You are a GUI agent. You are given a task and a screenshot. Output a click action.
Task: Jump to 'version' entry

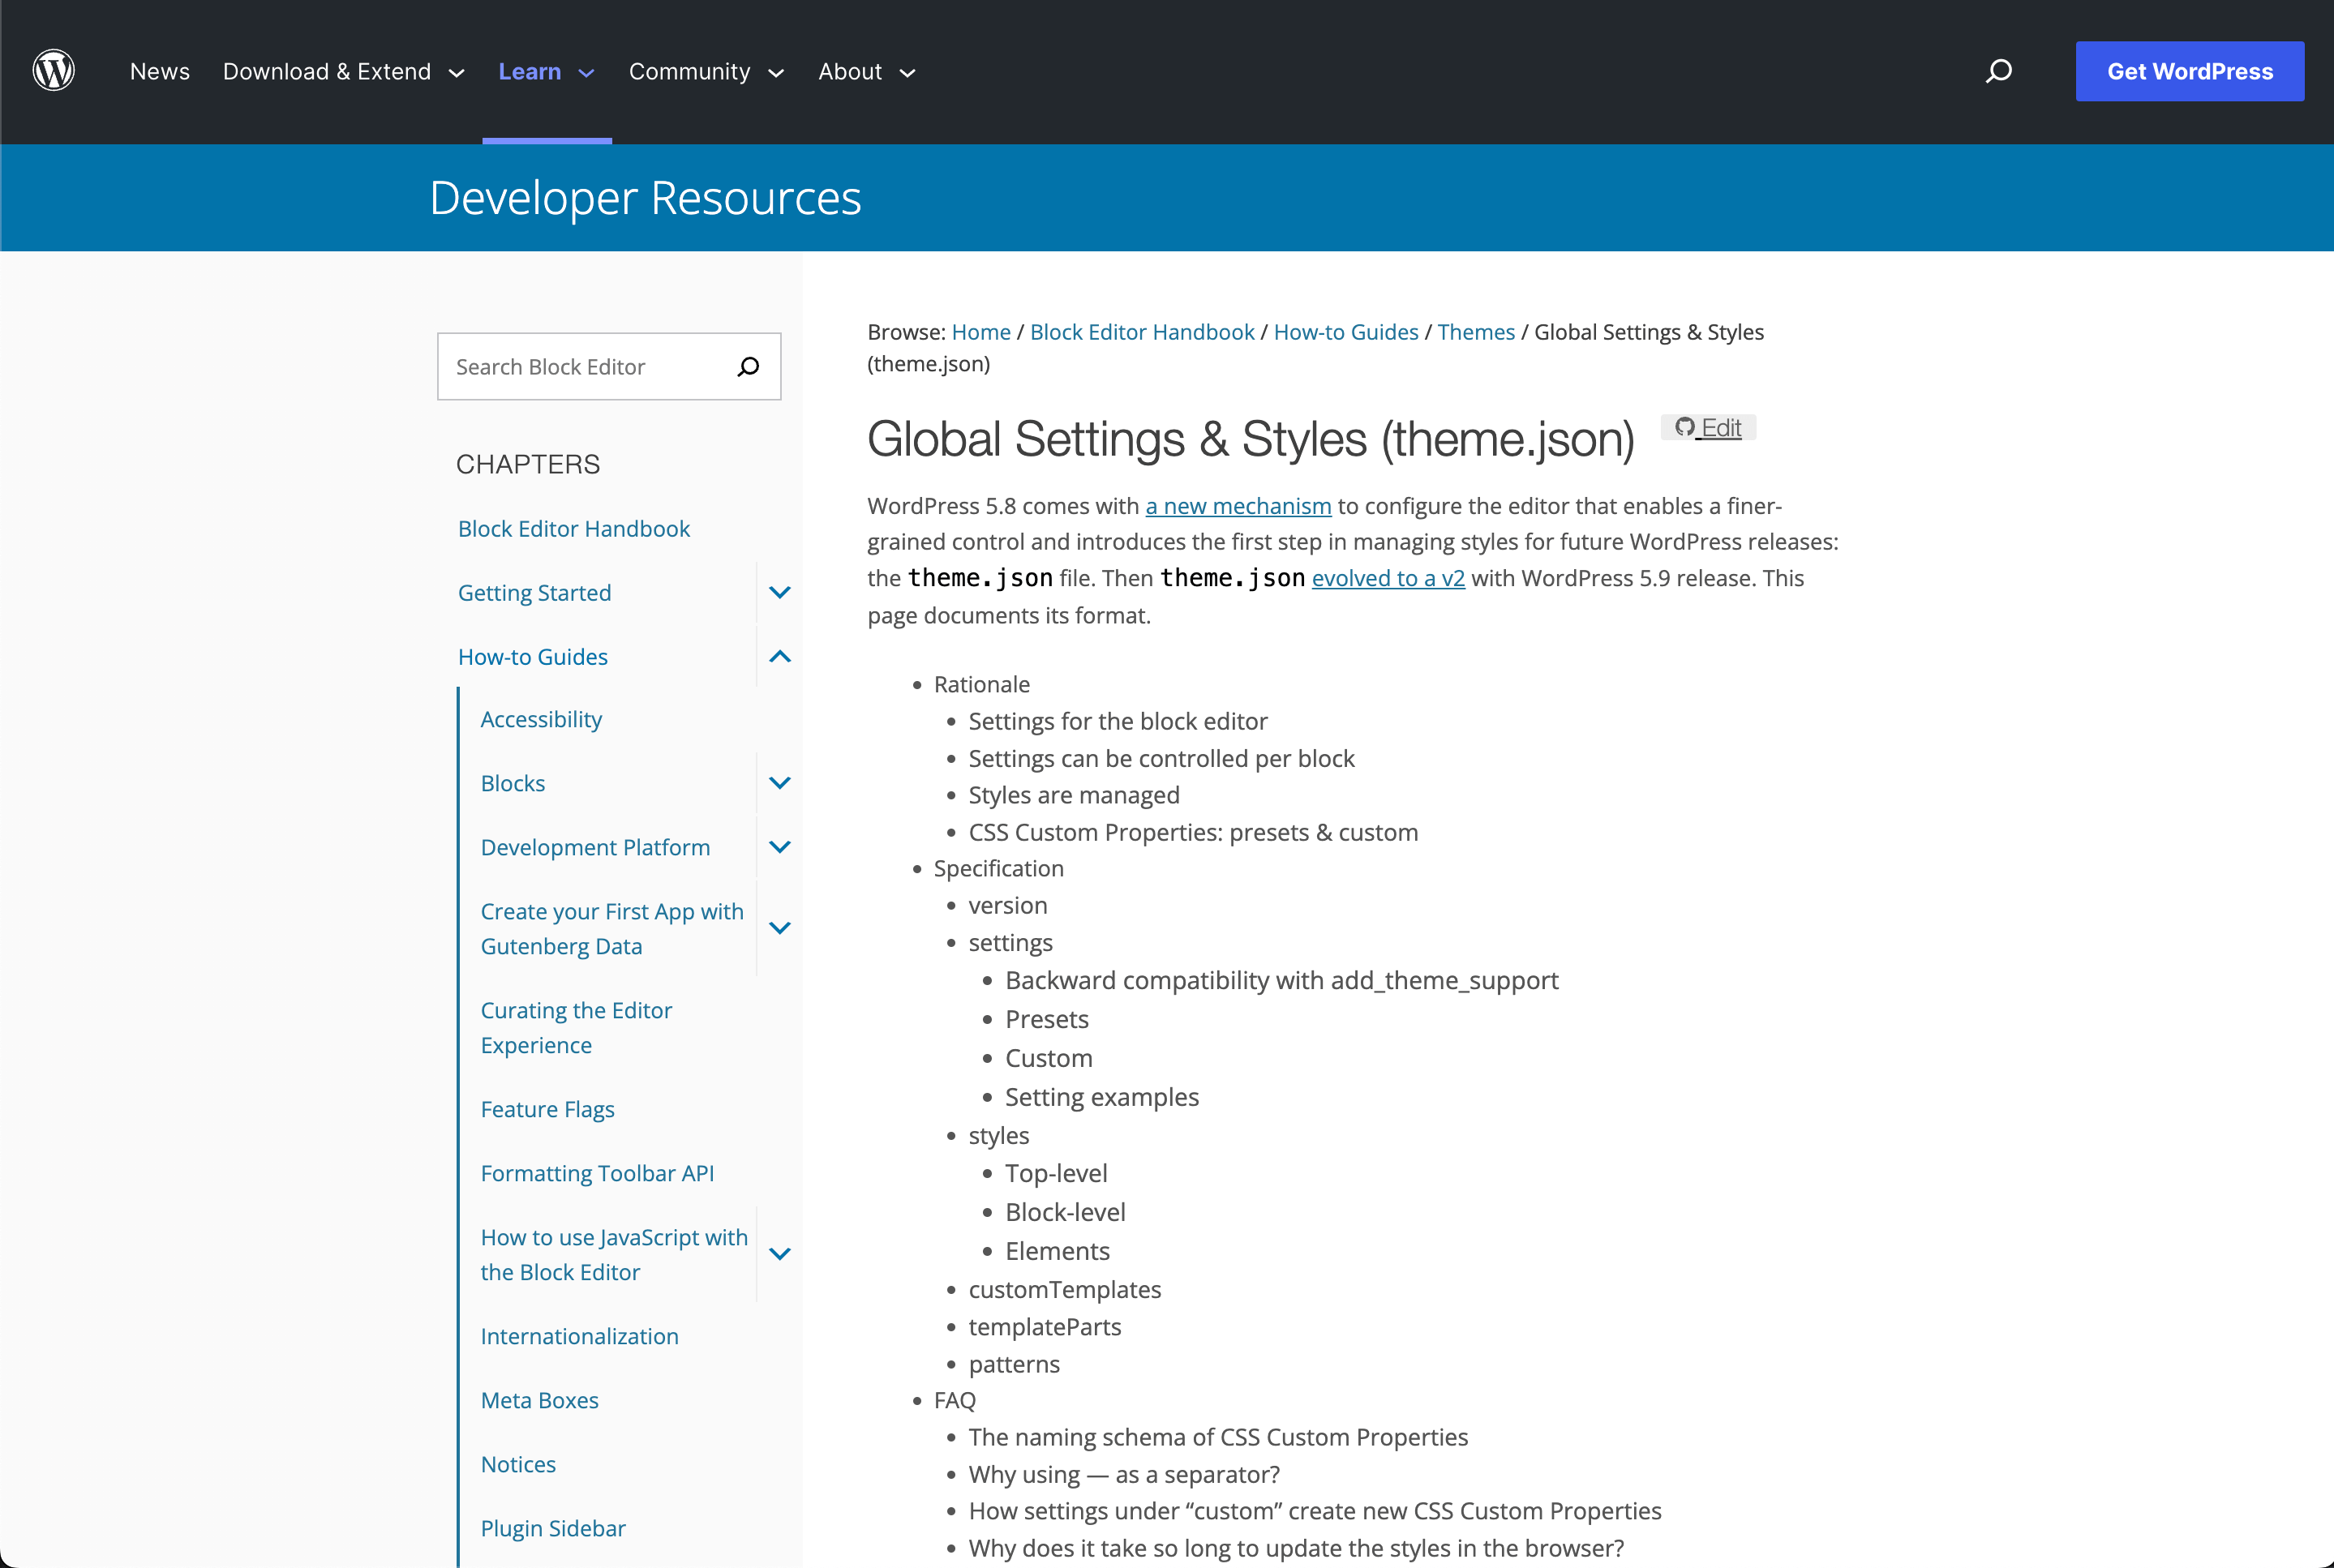click(x=1008, y=905)
